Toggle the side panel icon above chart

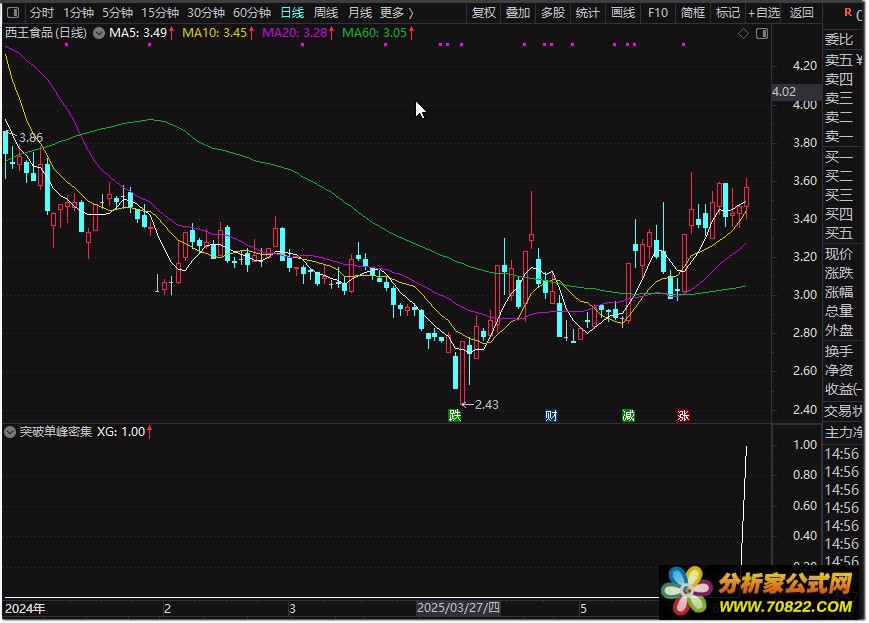tap(762, 34)
